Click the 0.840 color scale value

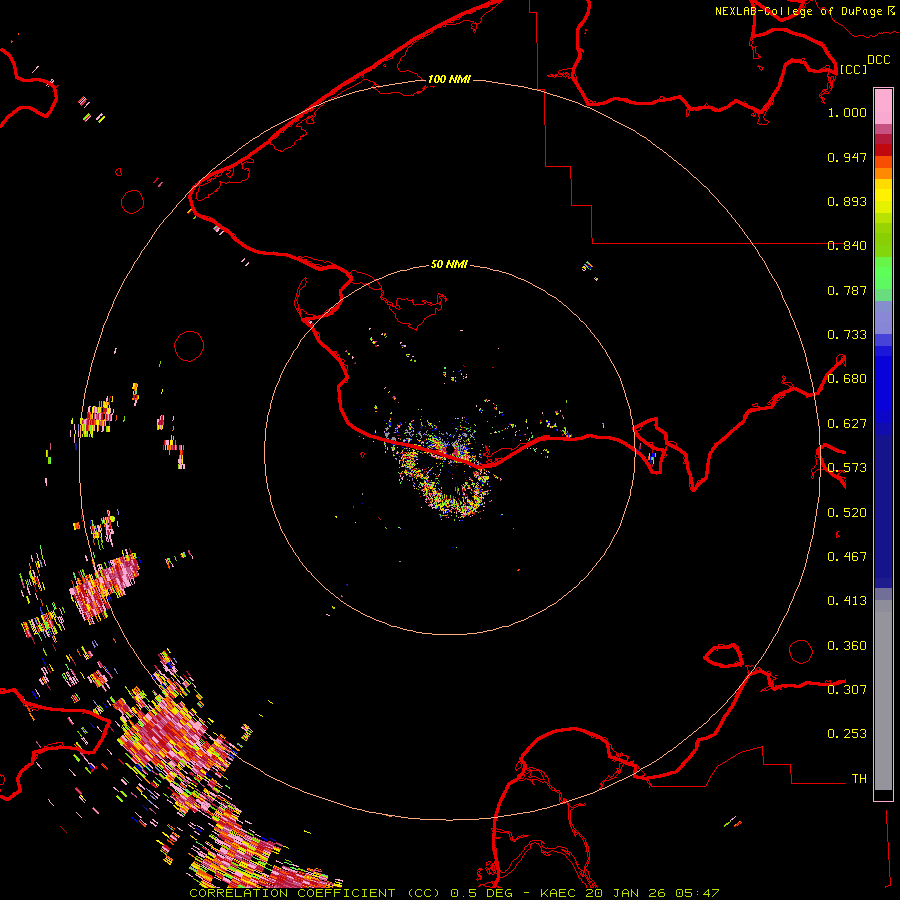coord(847,246)
